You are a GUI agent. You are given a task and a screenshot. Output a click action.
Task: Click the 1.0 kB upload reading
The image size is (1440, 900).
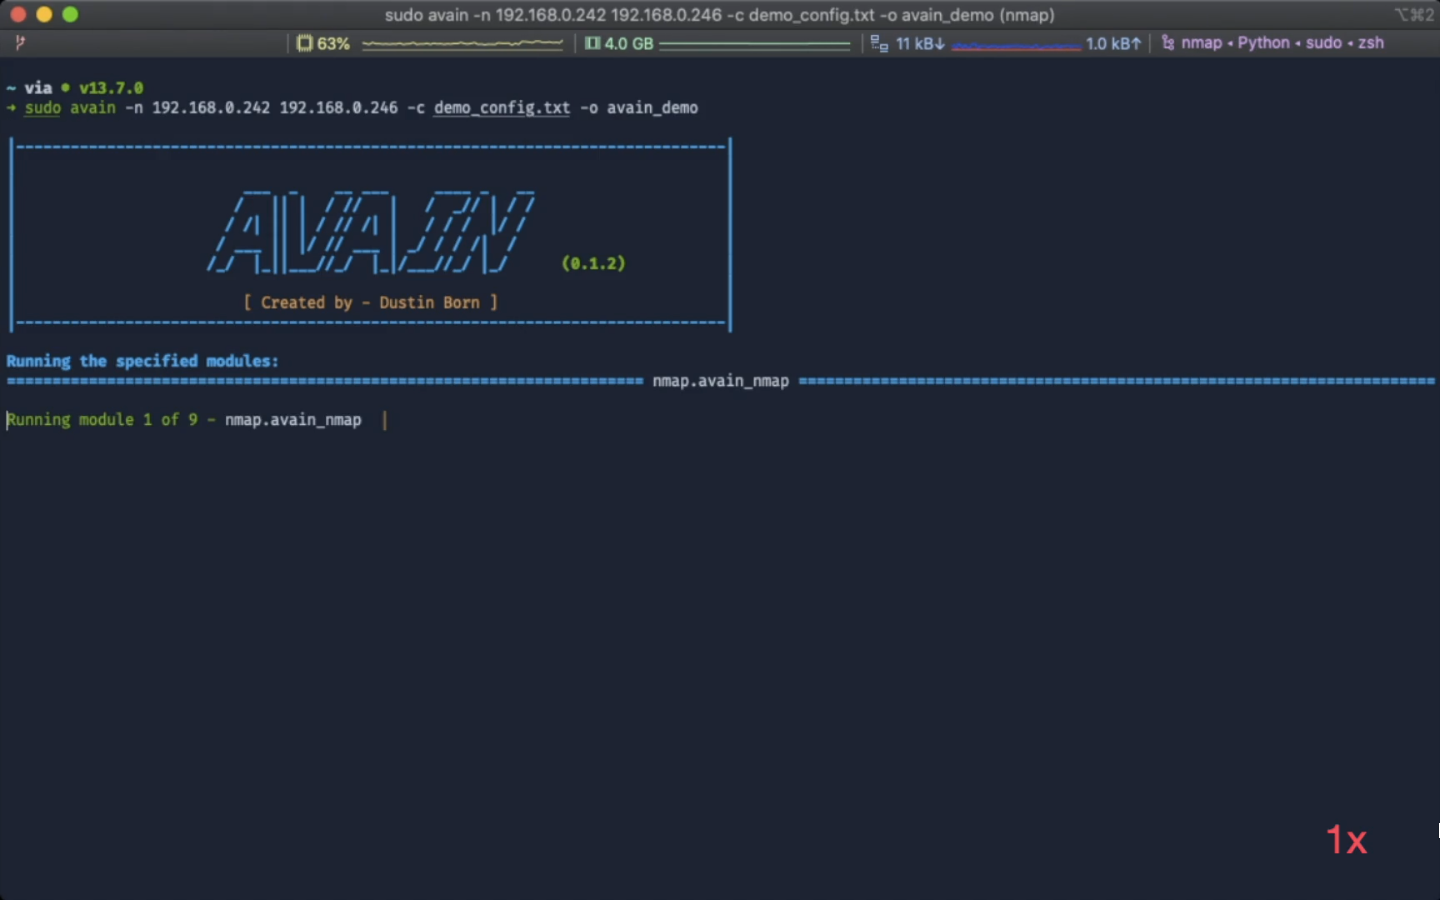[1113, 44]
